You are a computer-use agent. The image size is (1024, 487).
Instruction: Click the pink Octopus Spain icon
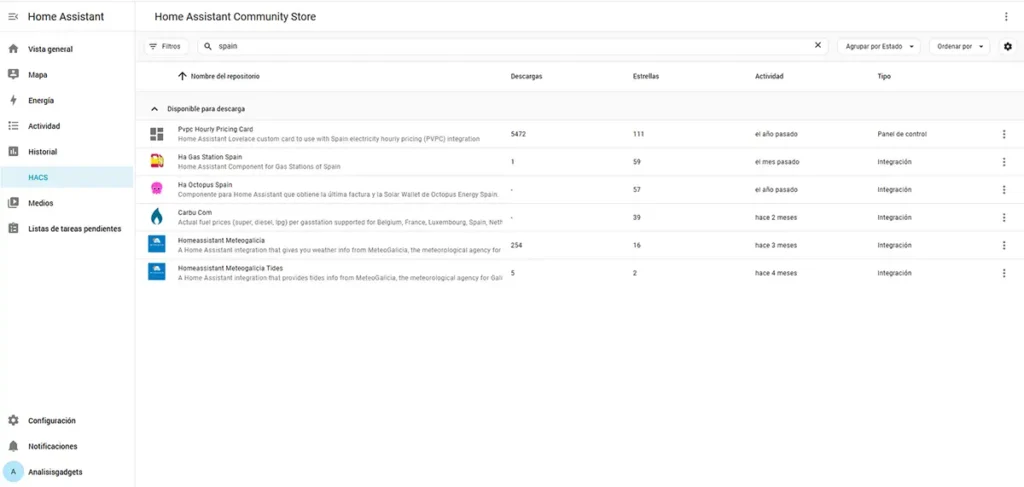click(157, 189)
